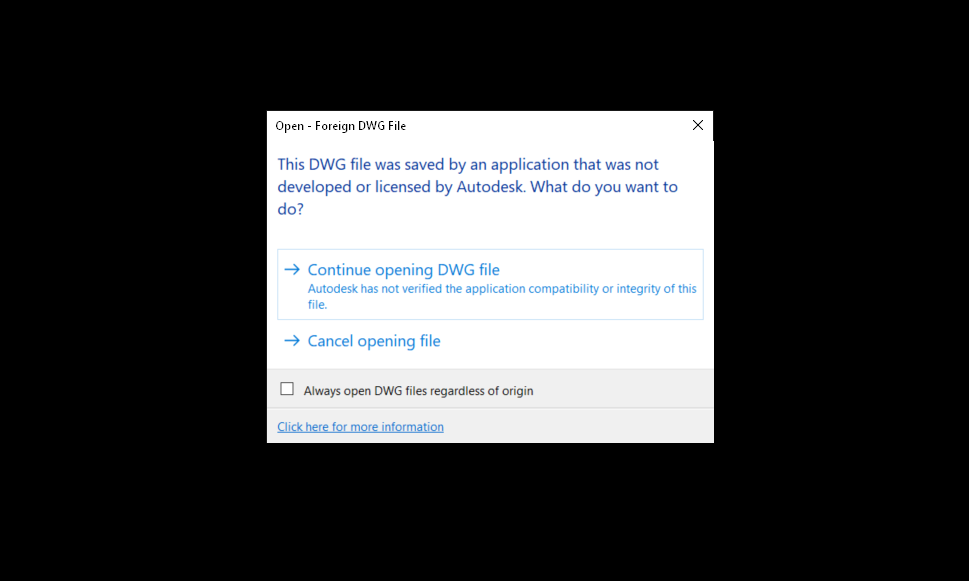Click the arrow icon beside Cancel opening file
Viewport: 969px width, 581px height.
pyautogui.click(x=292, y=341)
